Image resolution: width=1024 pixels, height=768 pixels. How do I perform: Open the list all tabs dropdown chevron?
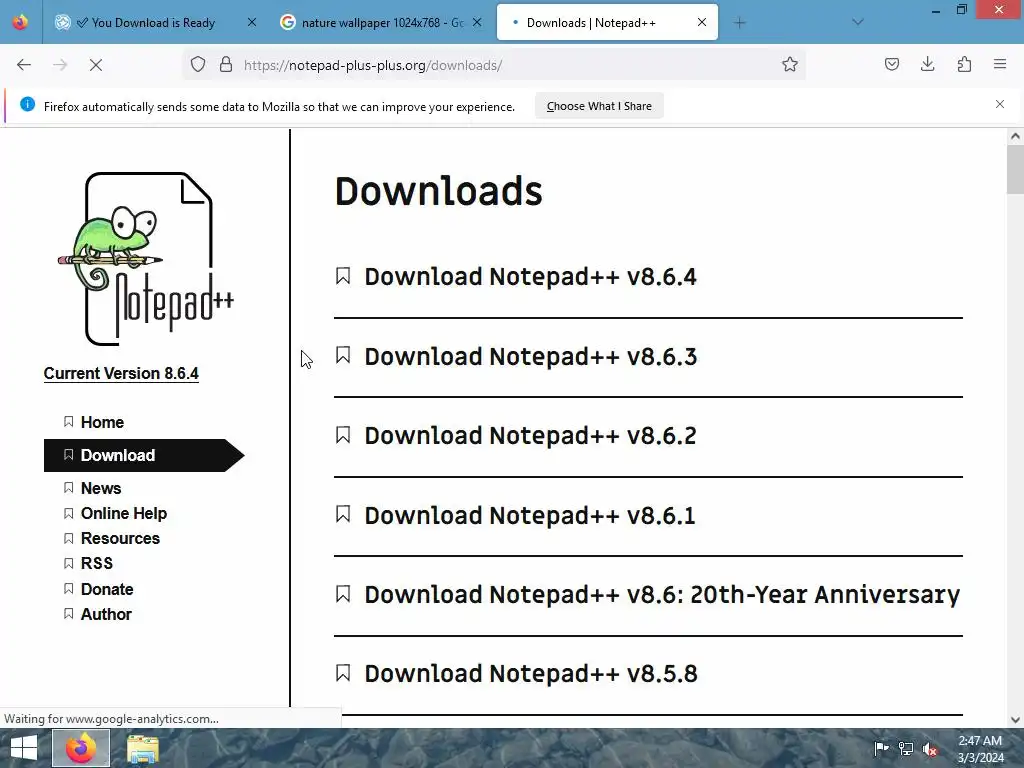click(x=858, y=22)
